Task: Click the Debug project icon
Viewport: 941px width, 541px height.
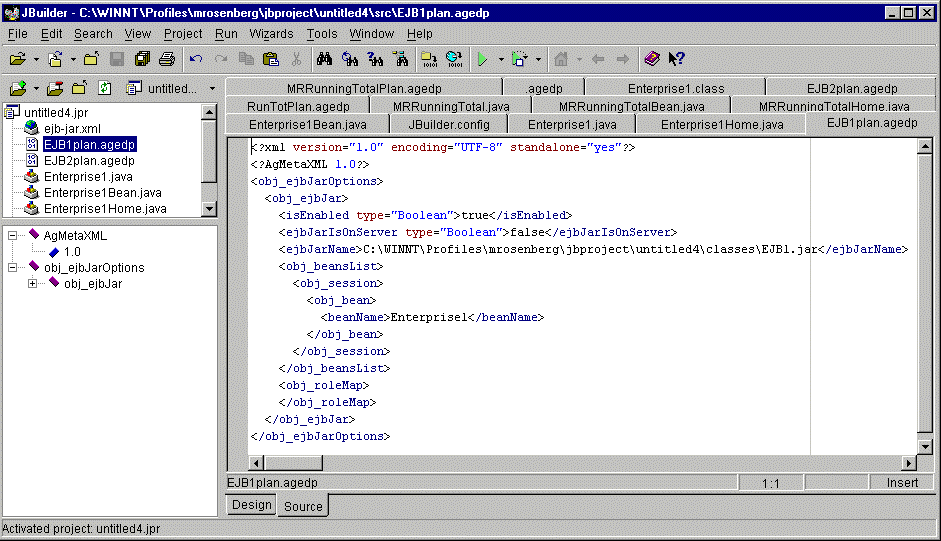Action: (519, 59)
